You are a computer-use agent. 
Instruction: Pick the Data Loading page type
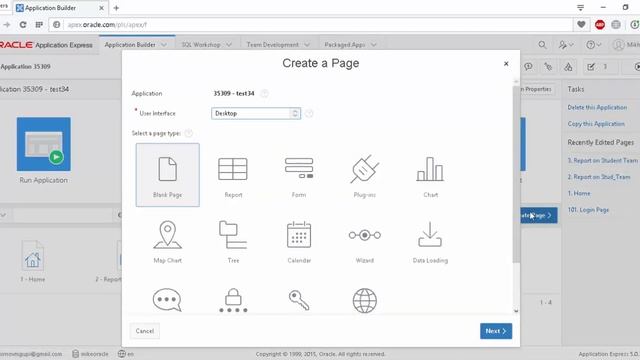430,241
